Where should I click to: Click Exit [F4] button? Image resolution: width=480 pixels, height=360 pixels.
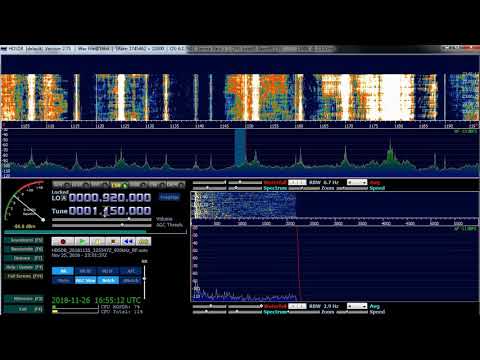[x=24, y=309]
